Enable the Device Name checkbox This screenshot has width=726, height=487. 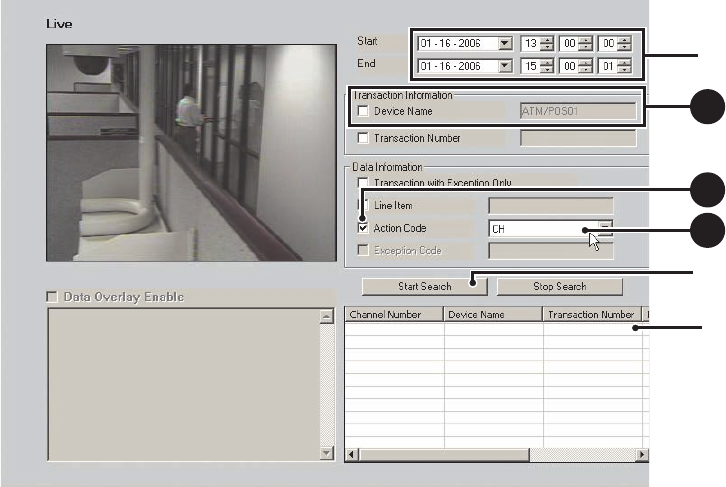coord(363,111)
